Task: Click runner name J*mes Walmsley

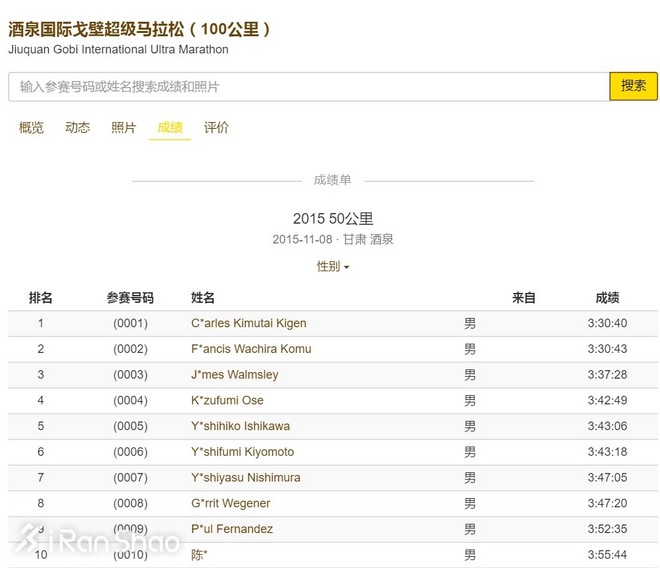Action: click(234, 375)
